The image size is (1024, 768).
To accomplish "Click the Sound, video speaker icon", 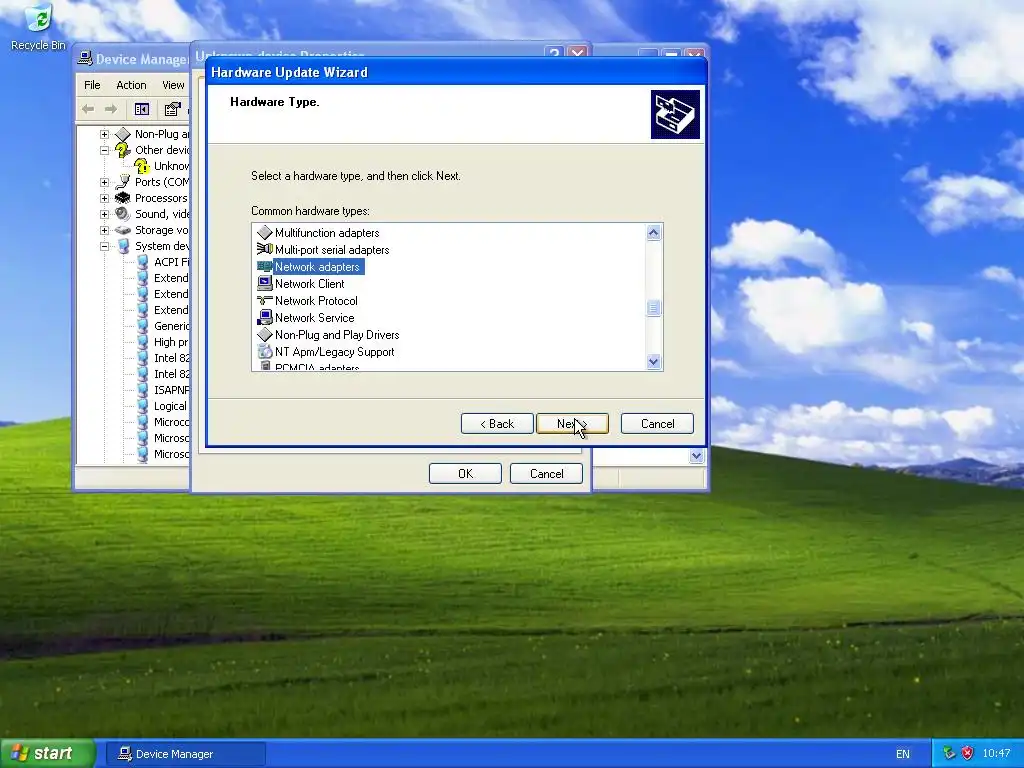I will pyautogui.click(x=122, y=214).
